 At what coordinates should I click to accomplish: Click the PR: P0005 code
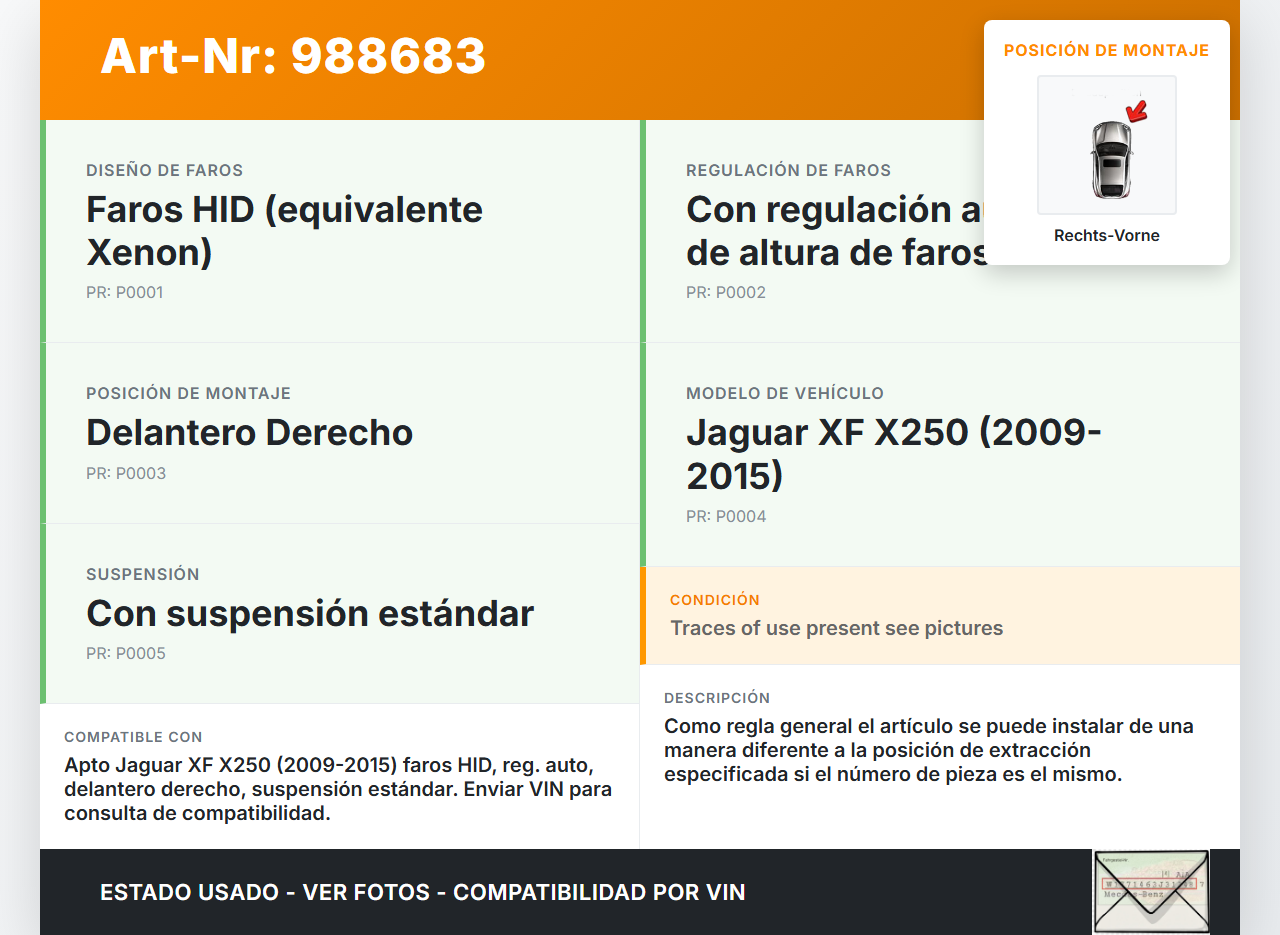click(x=126, y=654)
